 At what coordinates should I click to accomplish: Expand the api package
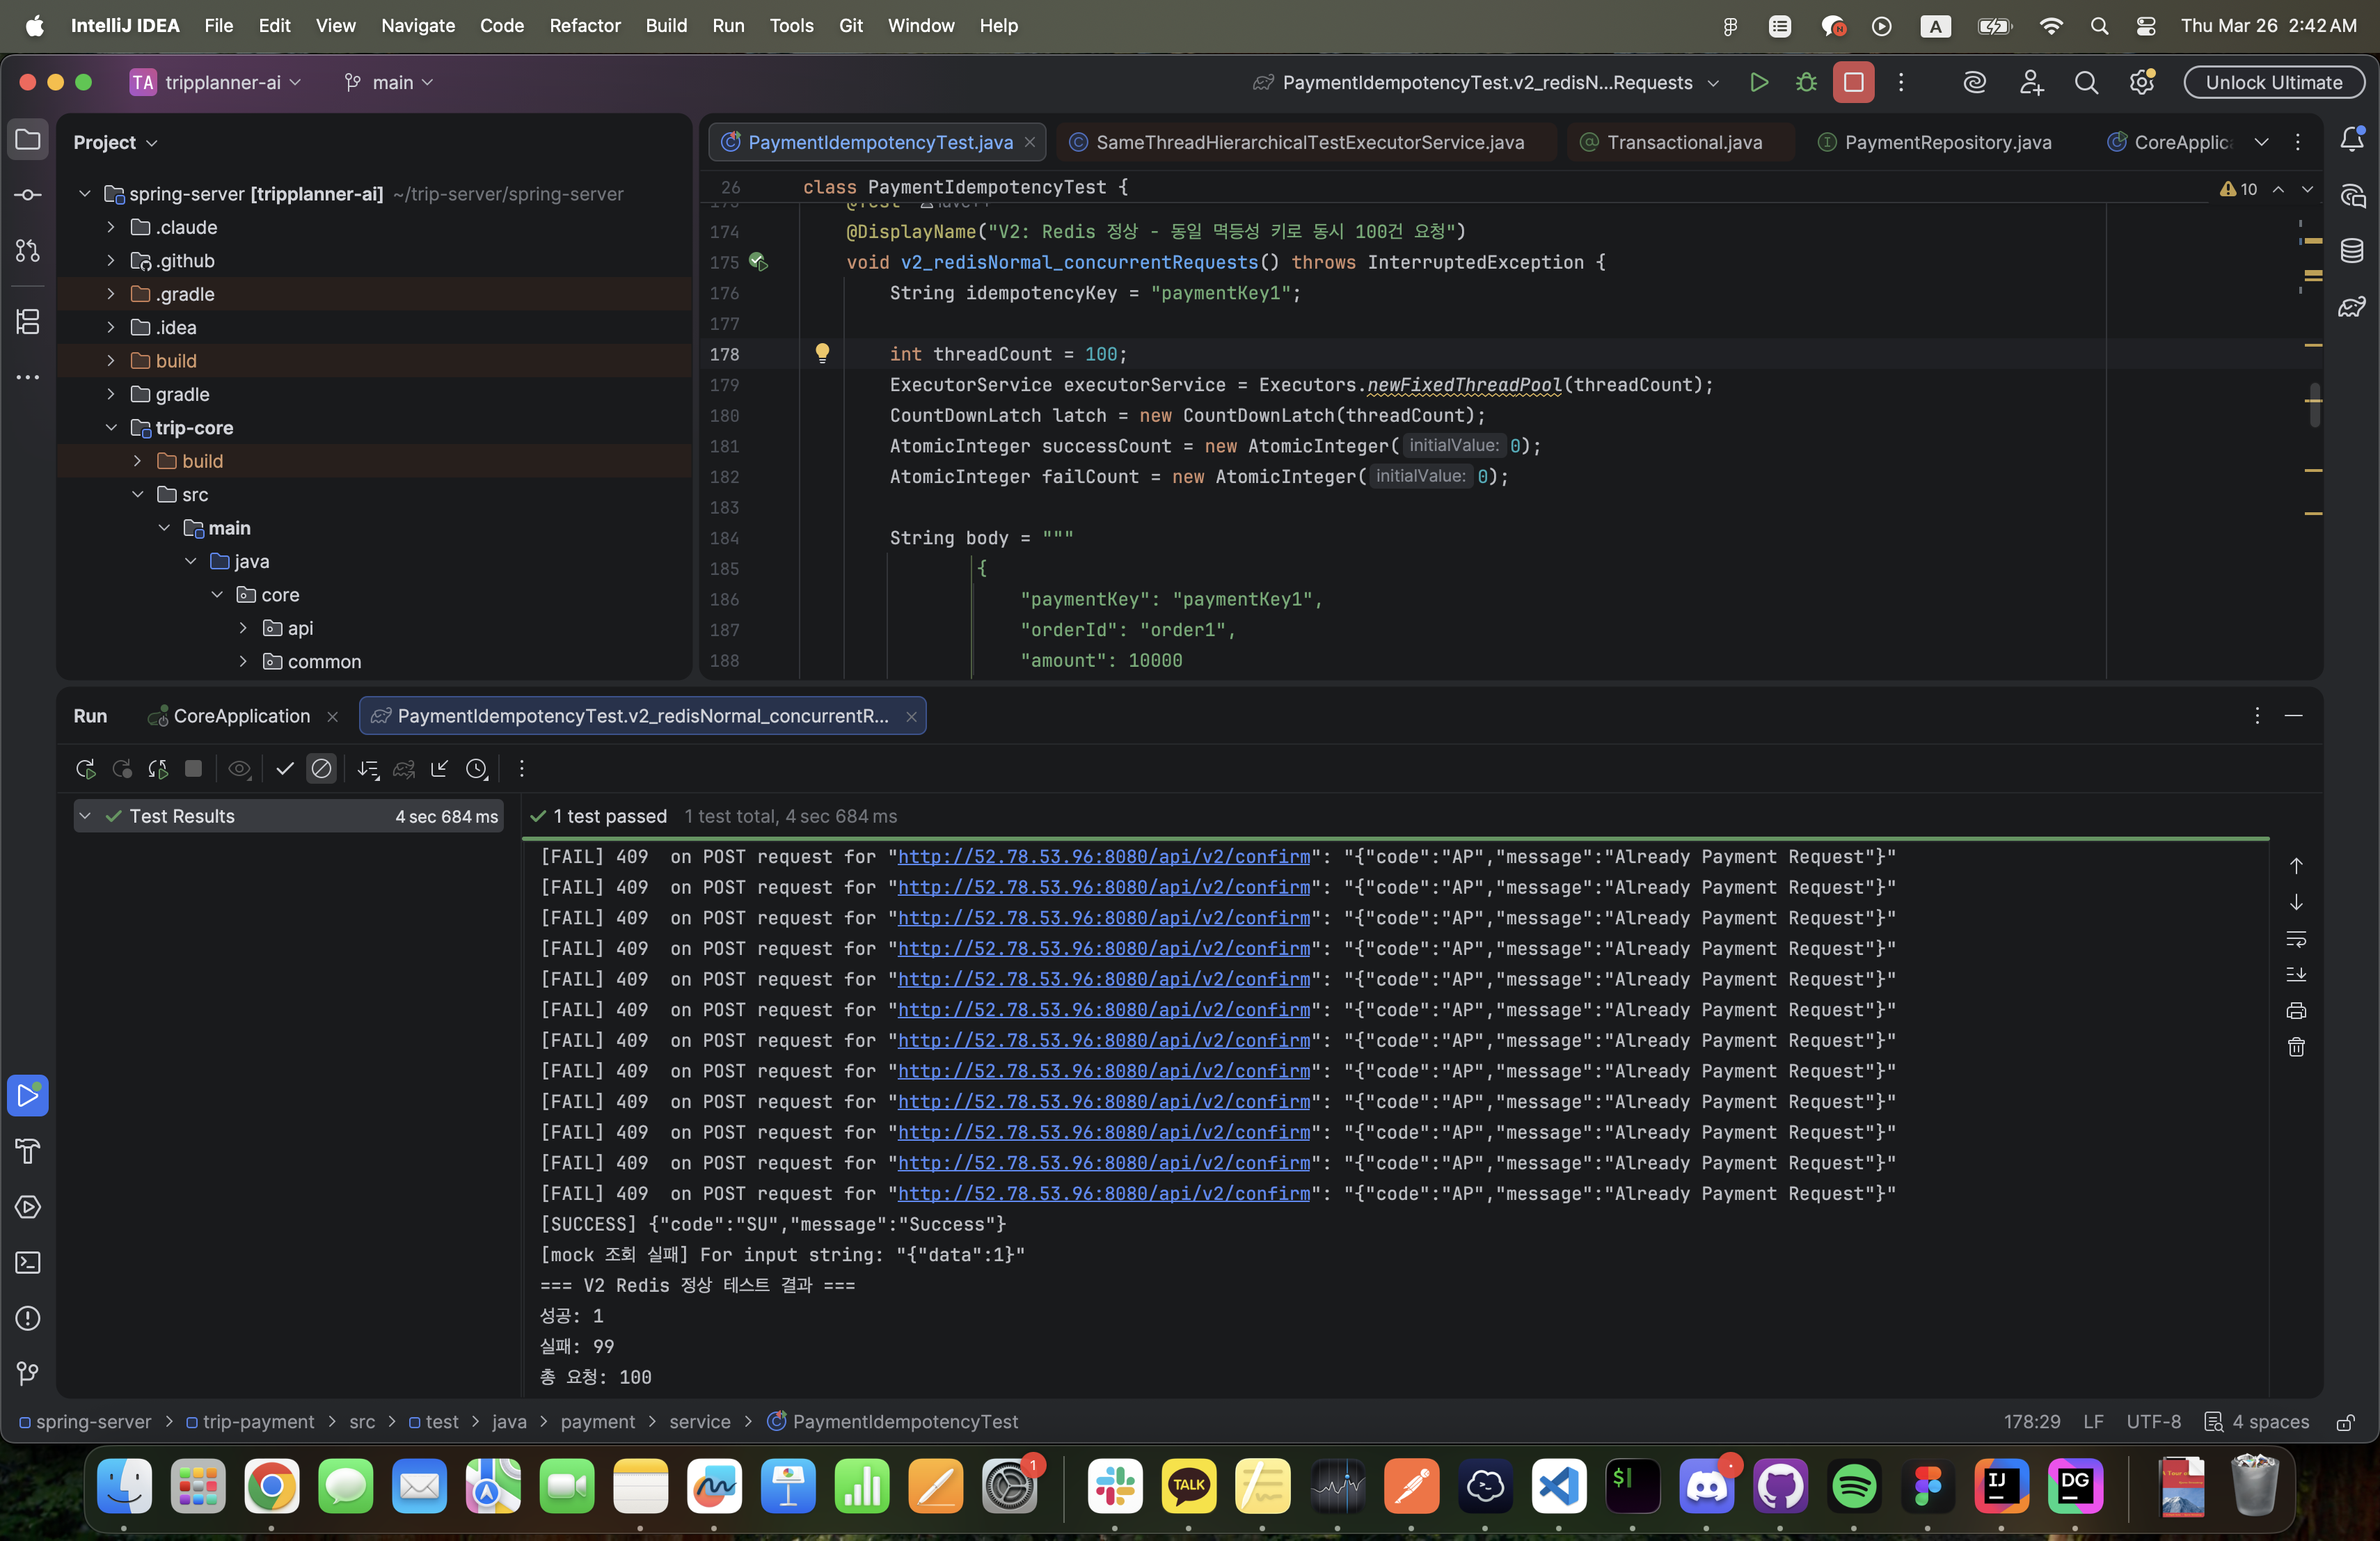click(243, 628)
